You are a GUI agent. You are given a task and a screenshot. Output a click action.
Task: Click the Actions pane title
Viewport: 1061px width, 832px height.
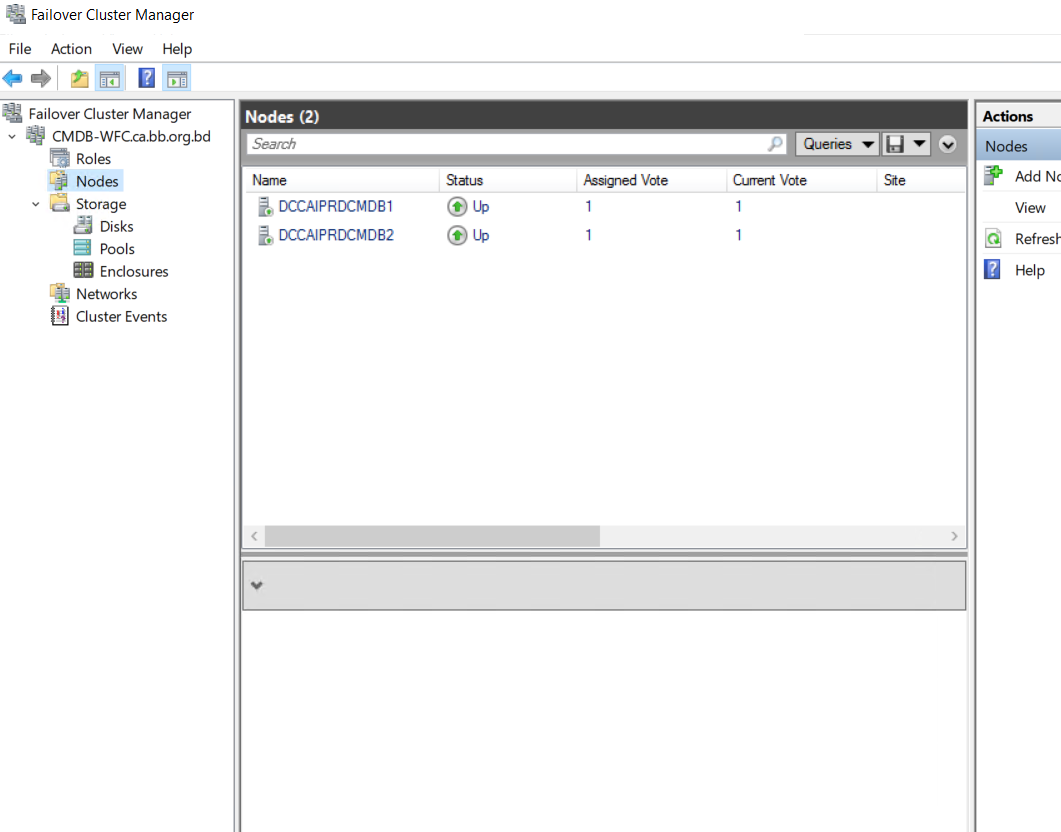1008,116
